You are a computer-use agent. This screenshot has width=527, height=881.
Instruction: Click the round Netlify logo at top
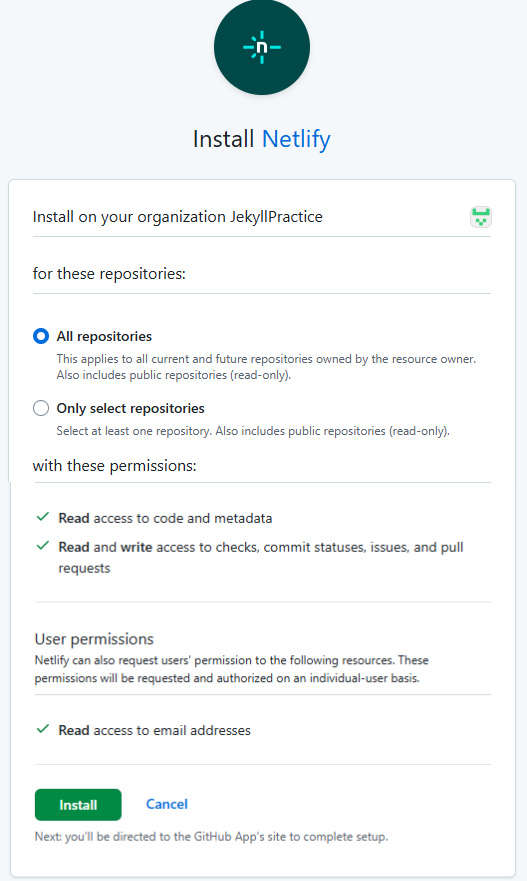261,47
